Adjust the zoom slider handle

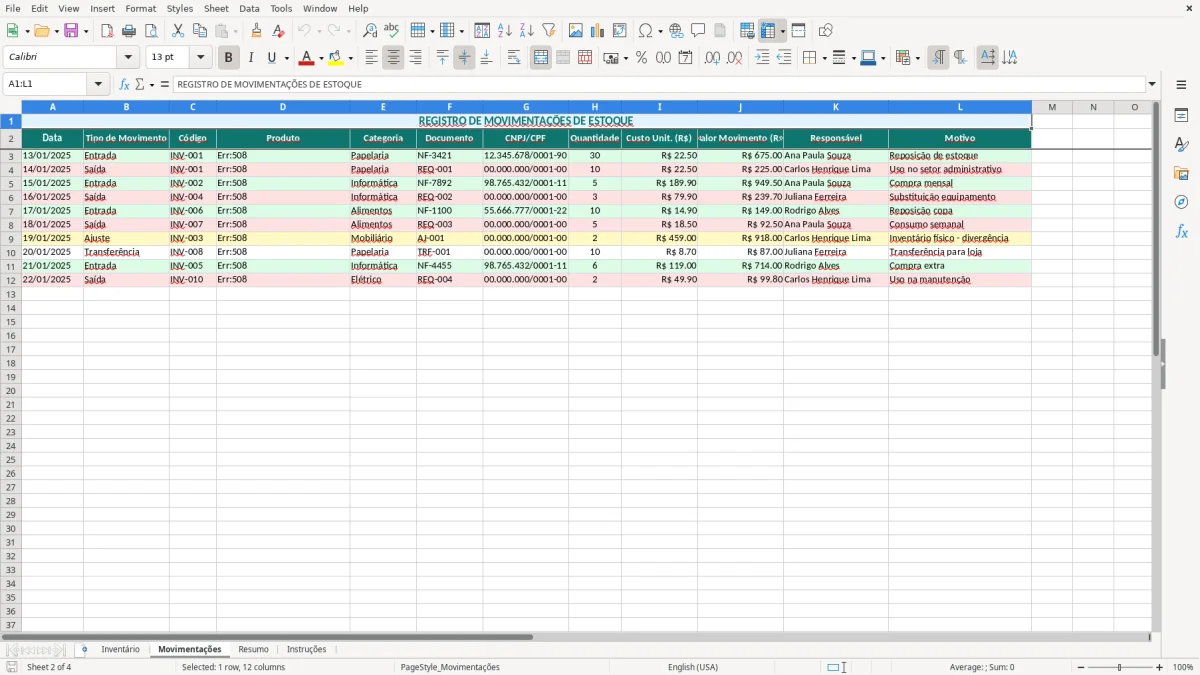click(1119, 667)
